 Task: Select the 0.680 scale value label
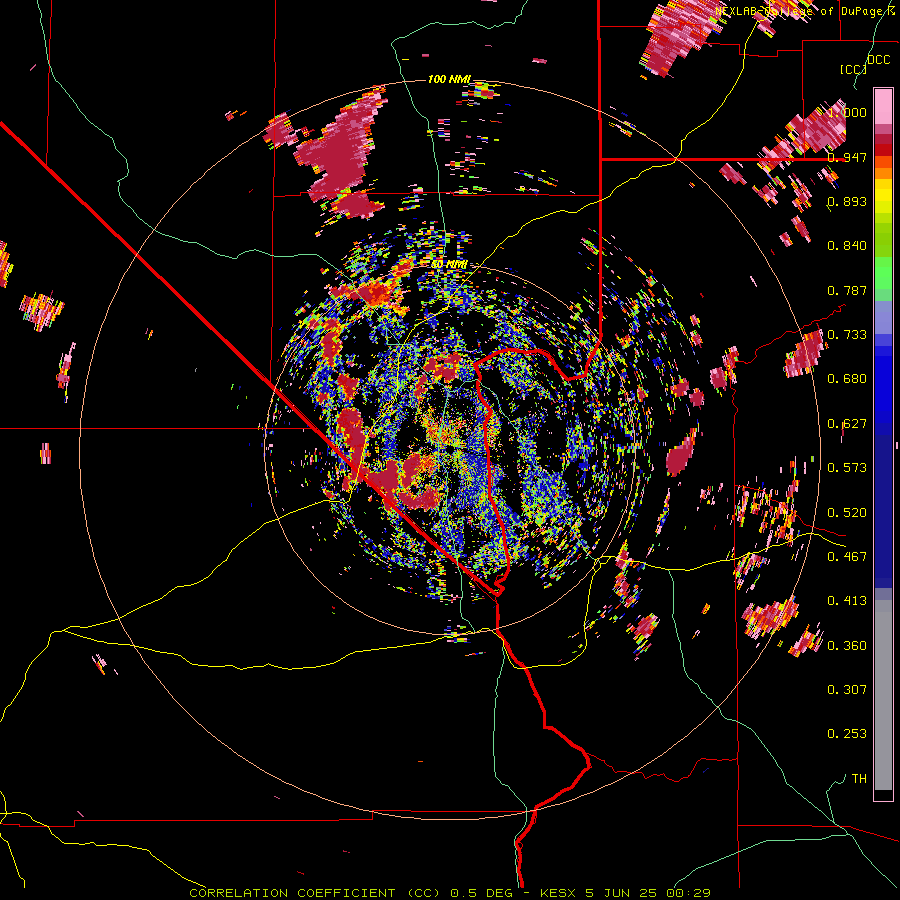847,379
